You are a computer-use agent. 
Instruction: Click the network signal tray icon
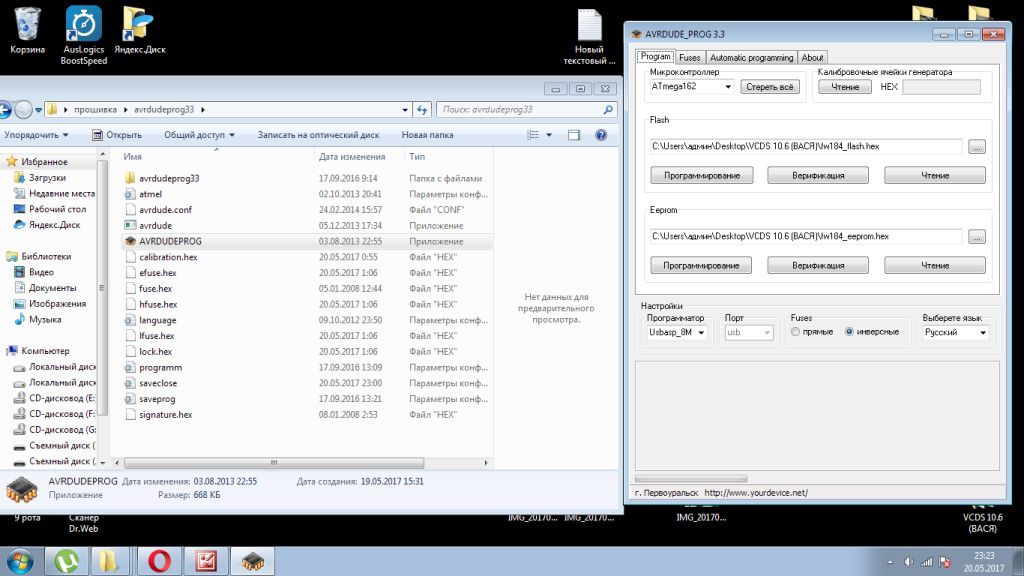(x=927, y=562)
